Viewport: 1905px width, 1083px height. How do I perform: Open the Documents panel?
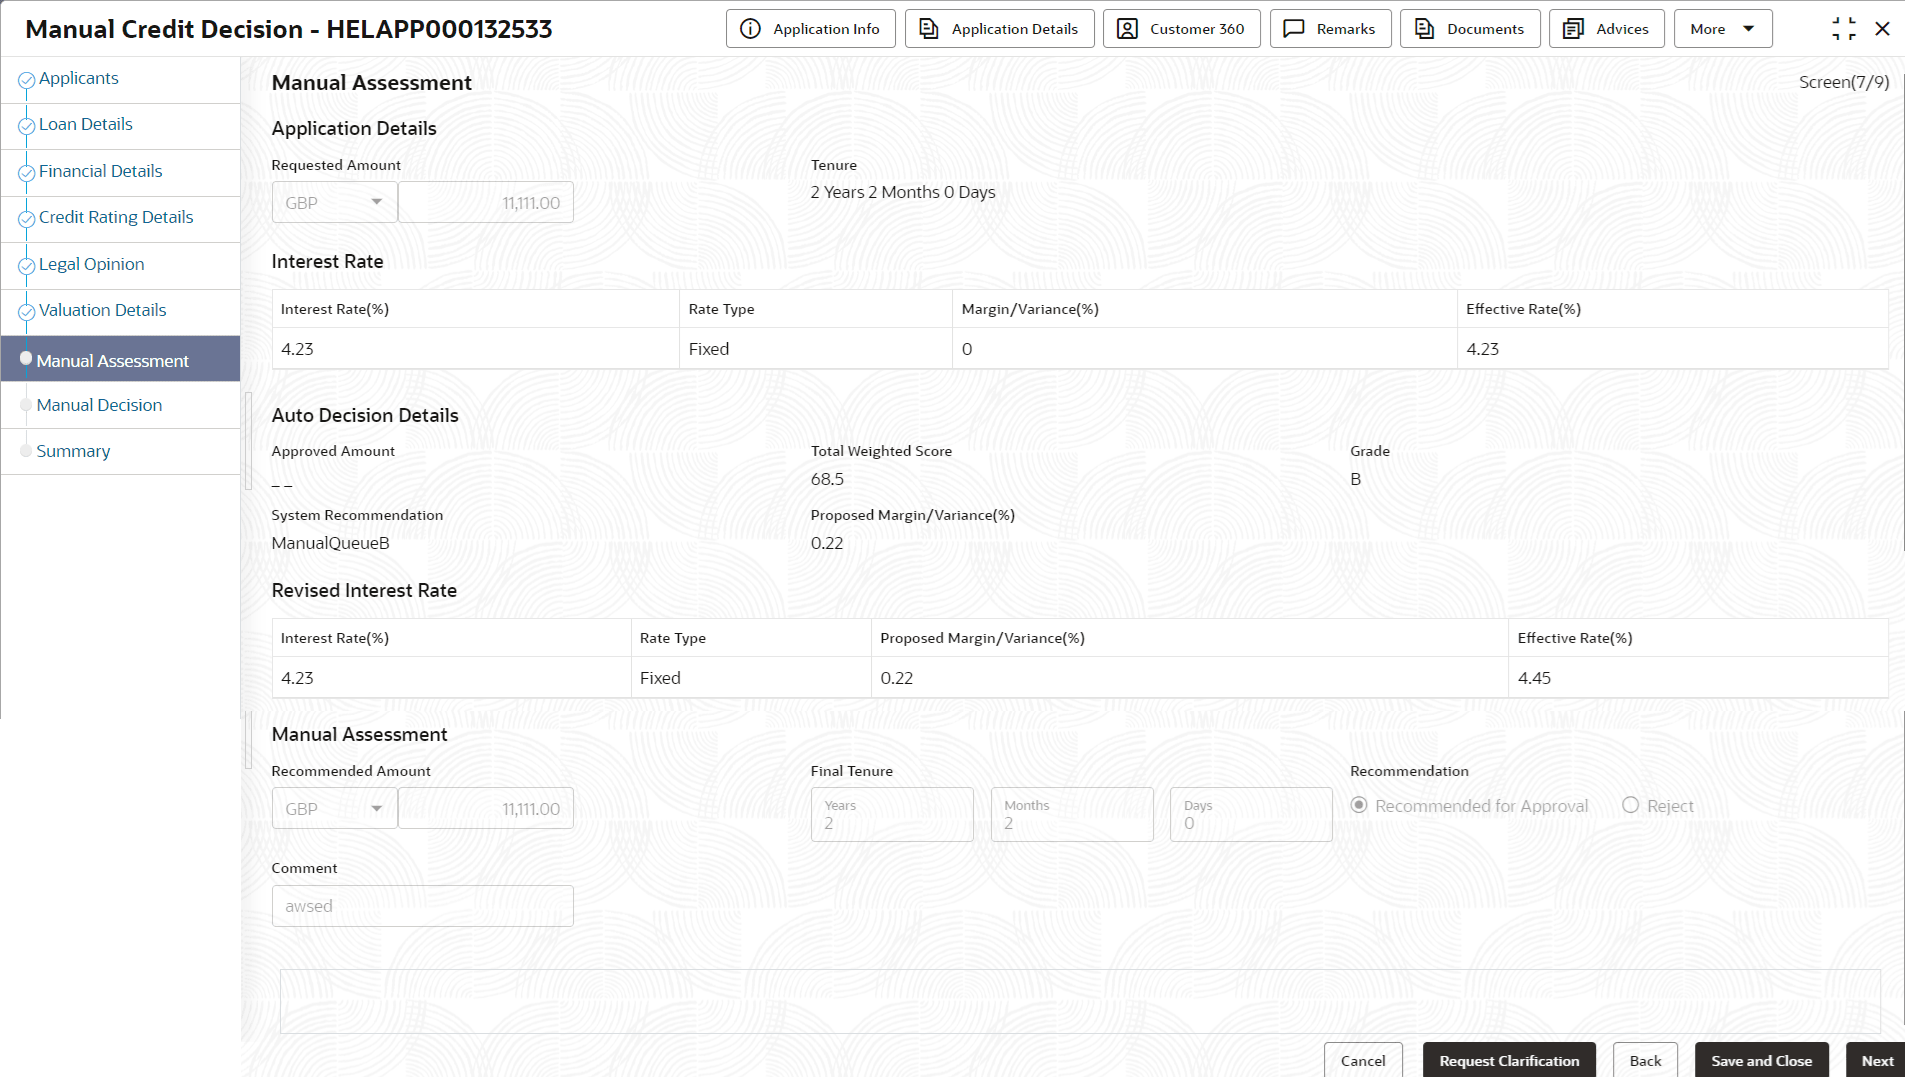(1471, 29)
